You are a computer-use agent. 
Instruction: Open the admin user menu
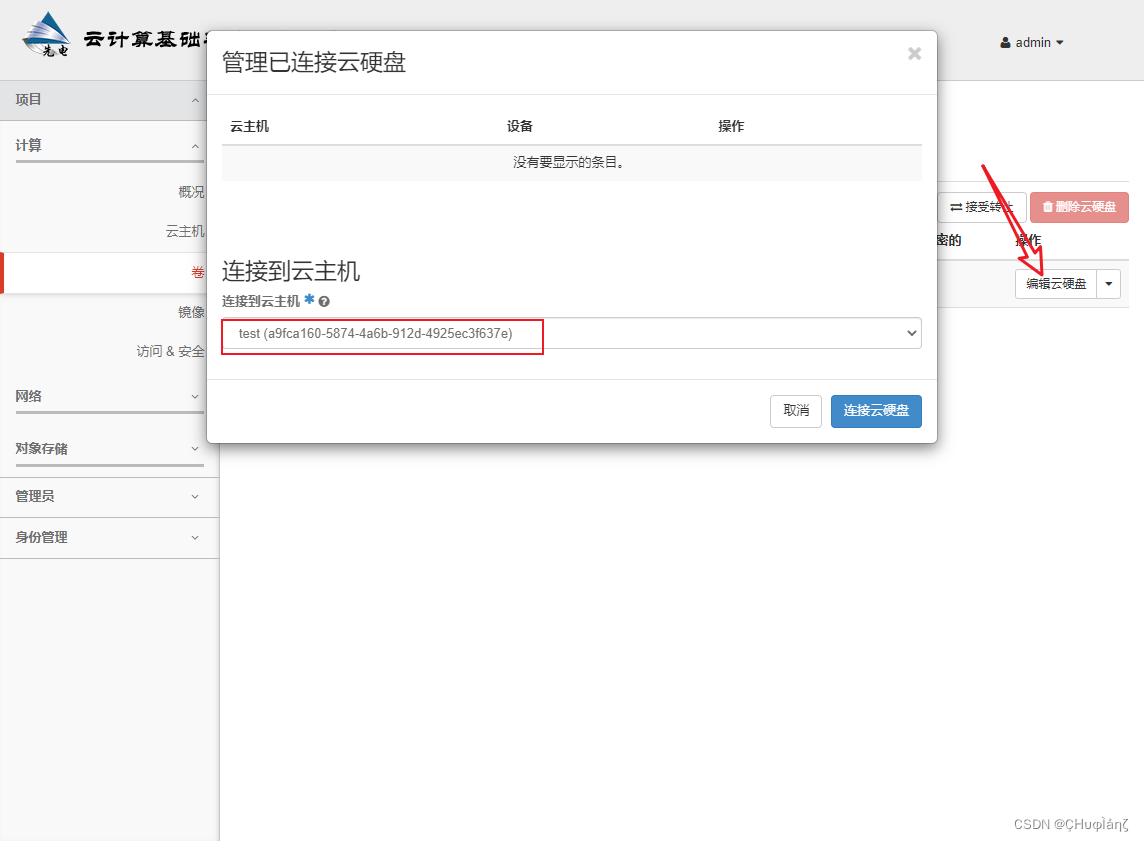coord(1032,42)
